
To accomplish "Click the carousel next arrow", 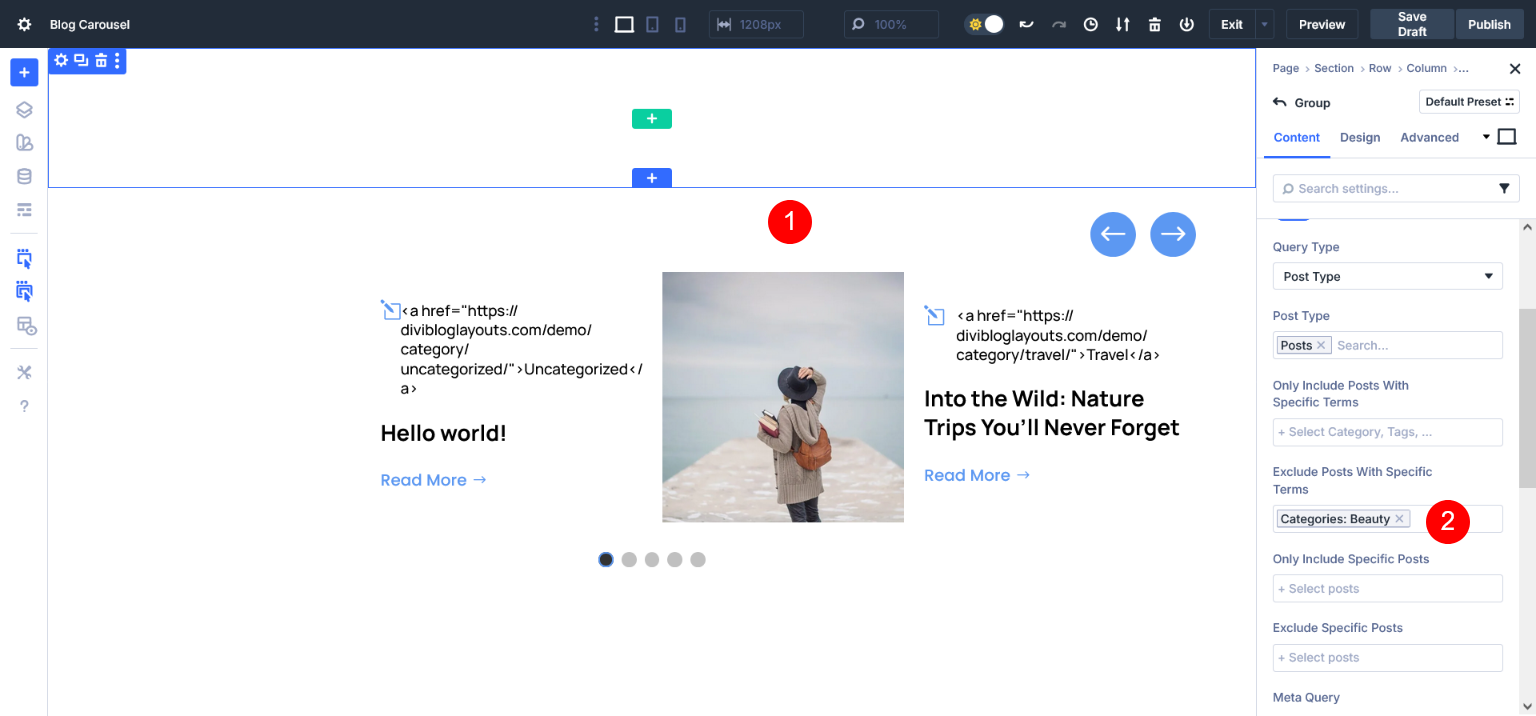I will tap(1173, 234).
